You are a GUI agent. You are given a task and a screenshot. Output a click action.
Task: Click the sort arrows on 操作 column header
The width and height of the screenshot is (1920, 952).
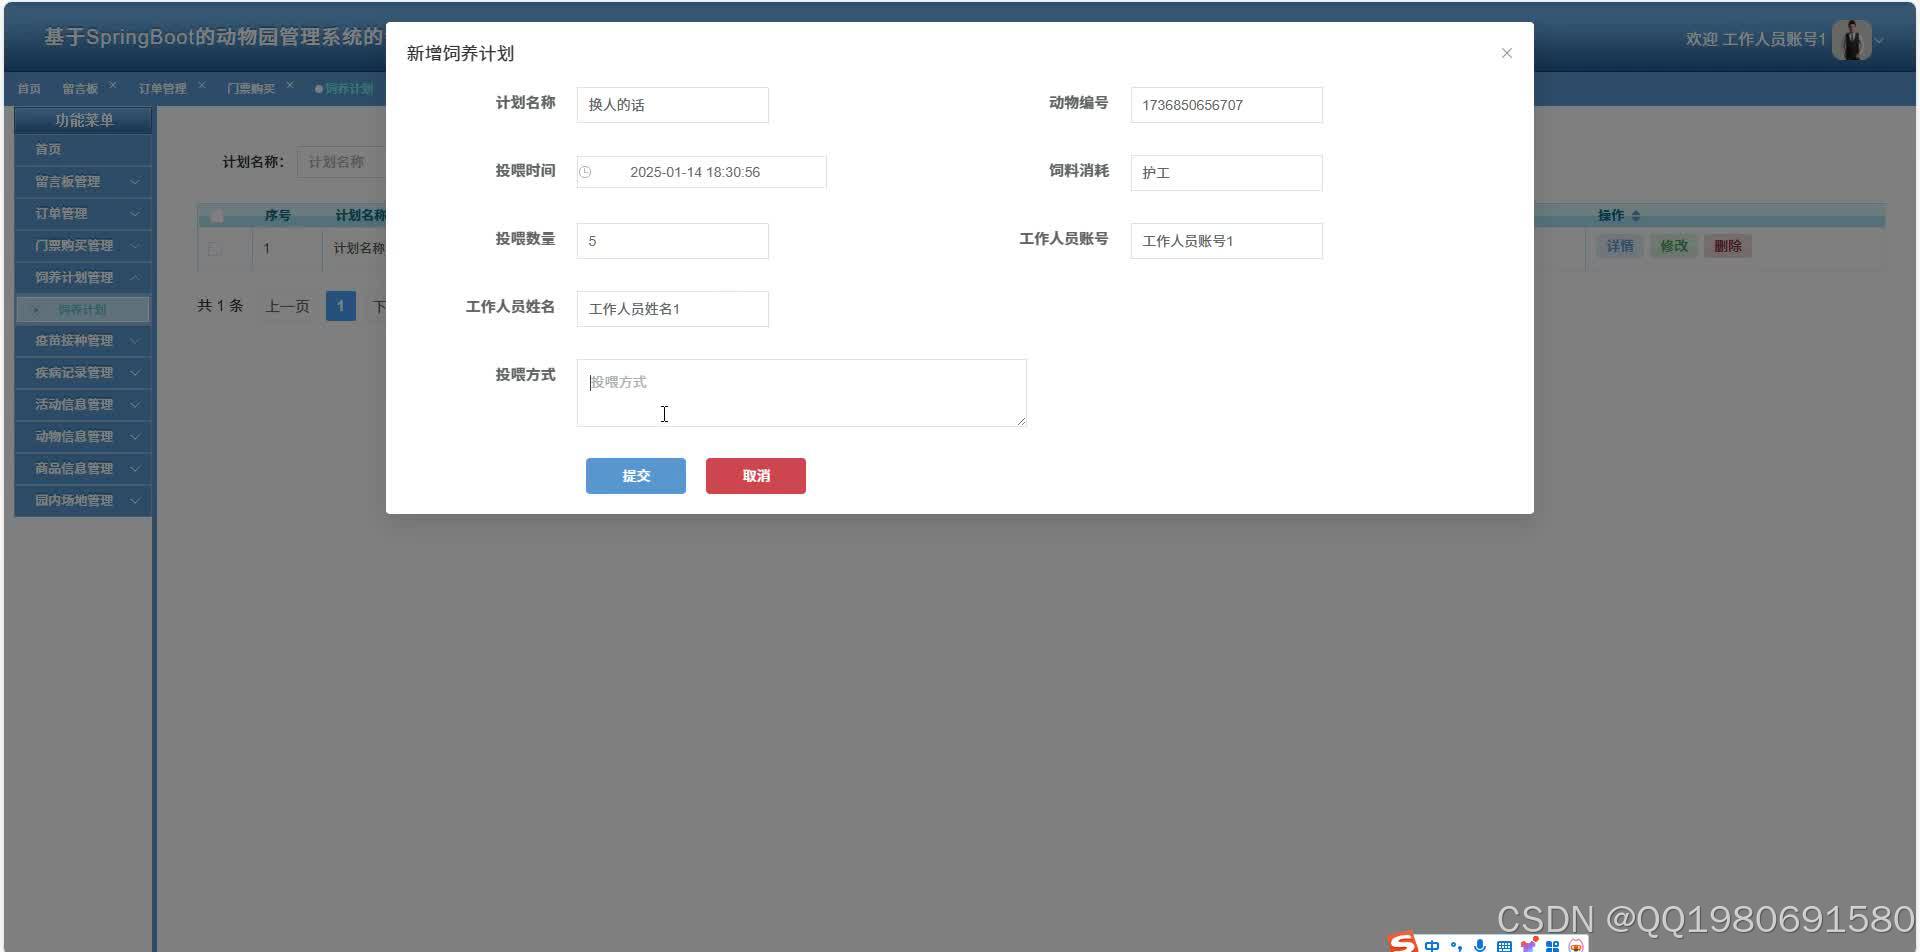1636,215
